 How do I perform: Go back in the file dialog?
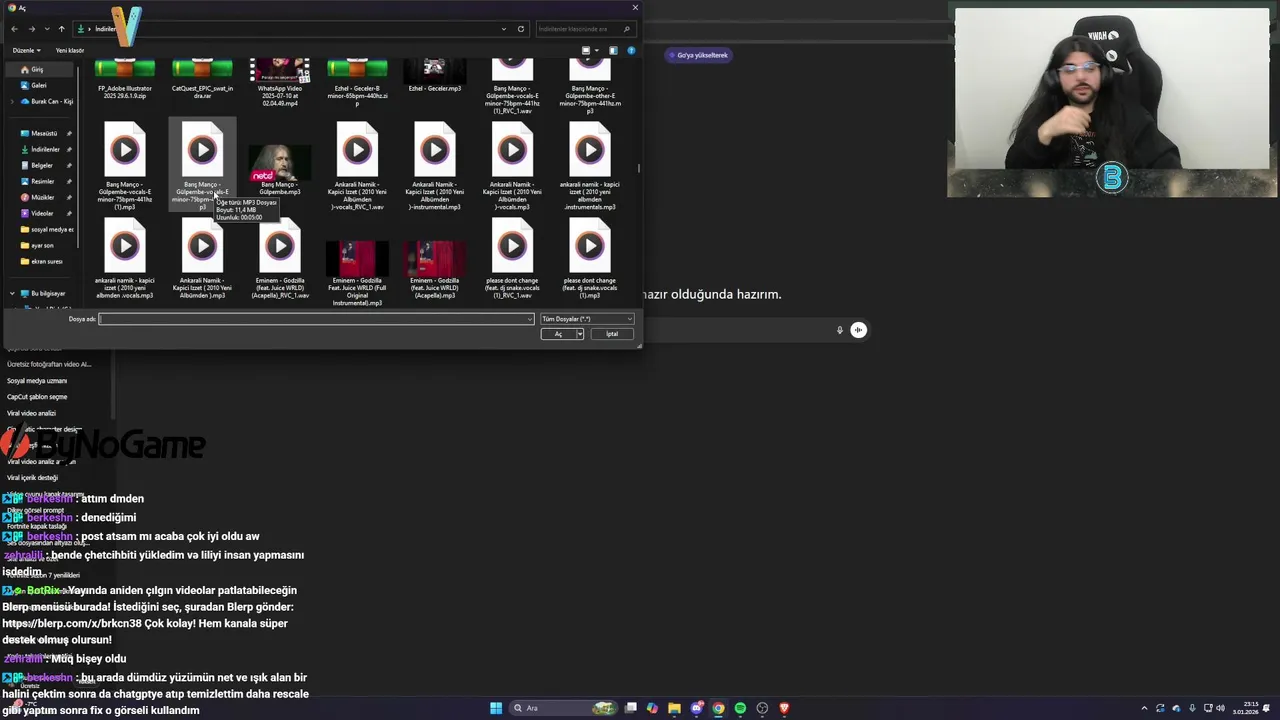(x=14, y=29)
